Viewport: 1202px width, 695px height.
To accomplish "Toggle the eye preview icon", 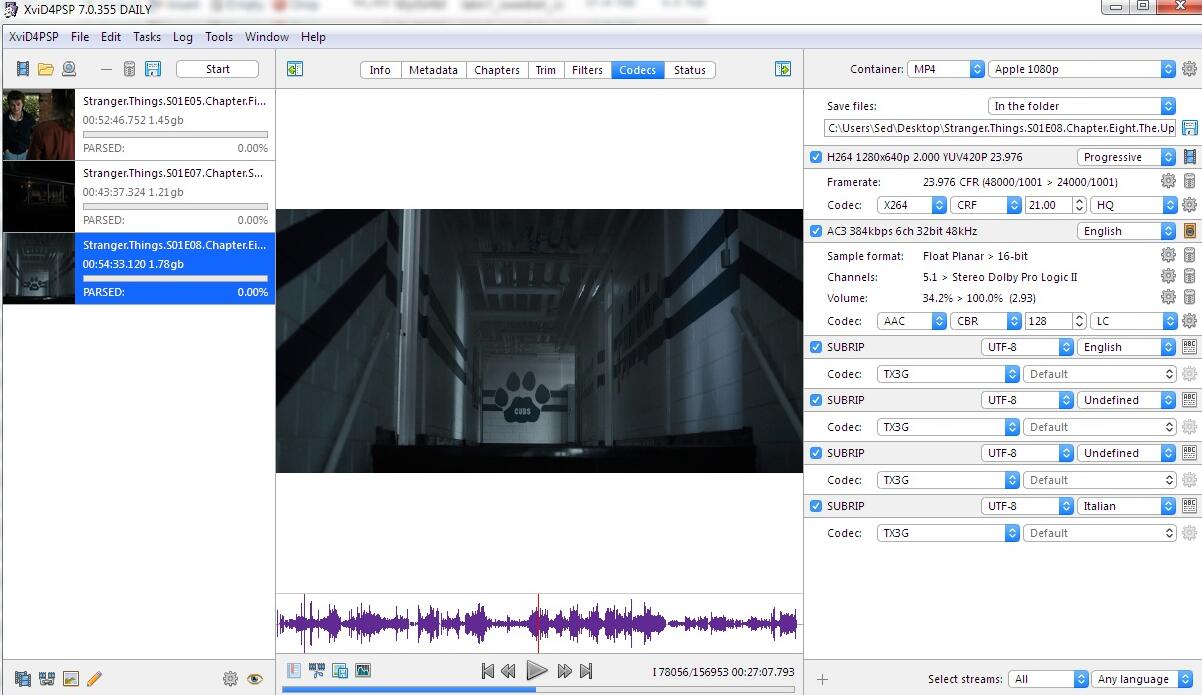I will 255,679.
